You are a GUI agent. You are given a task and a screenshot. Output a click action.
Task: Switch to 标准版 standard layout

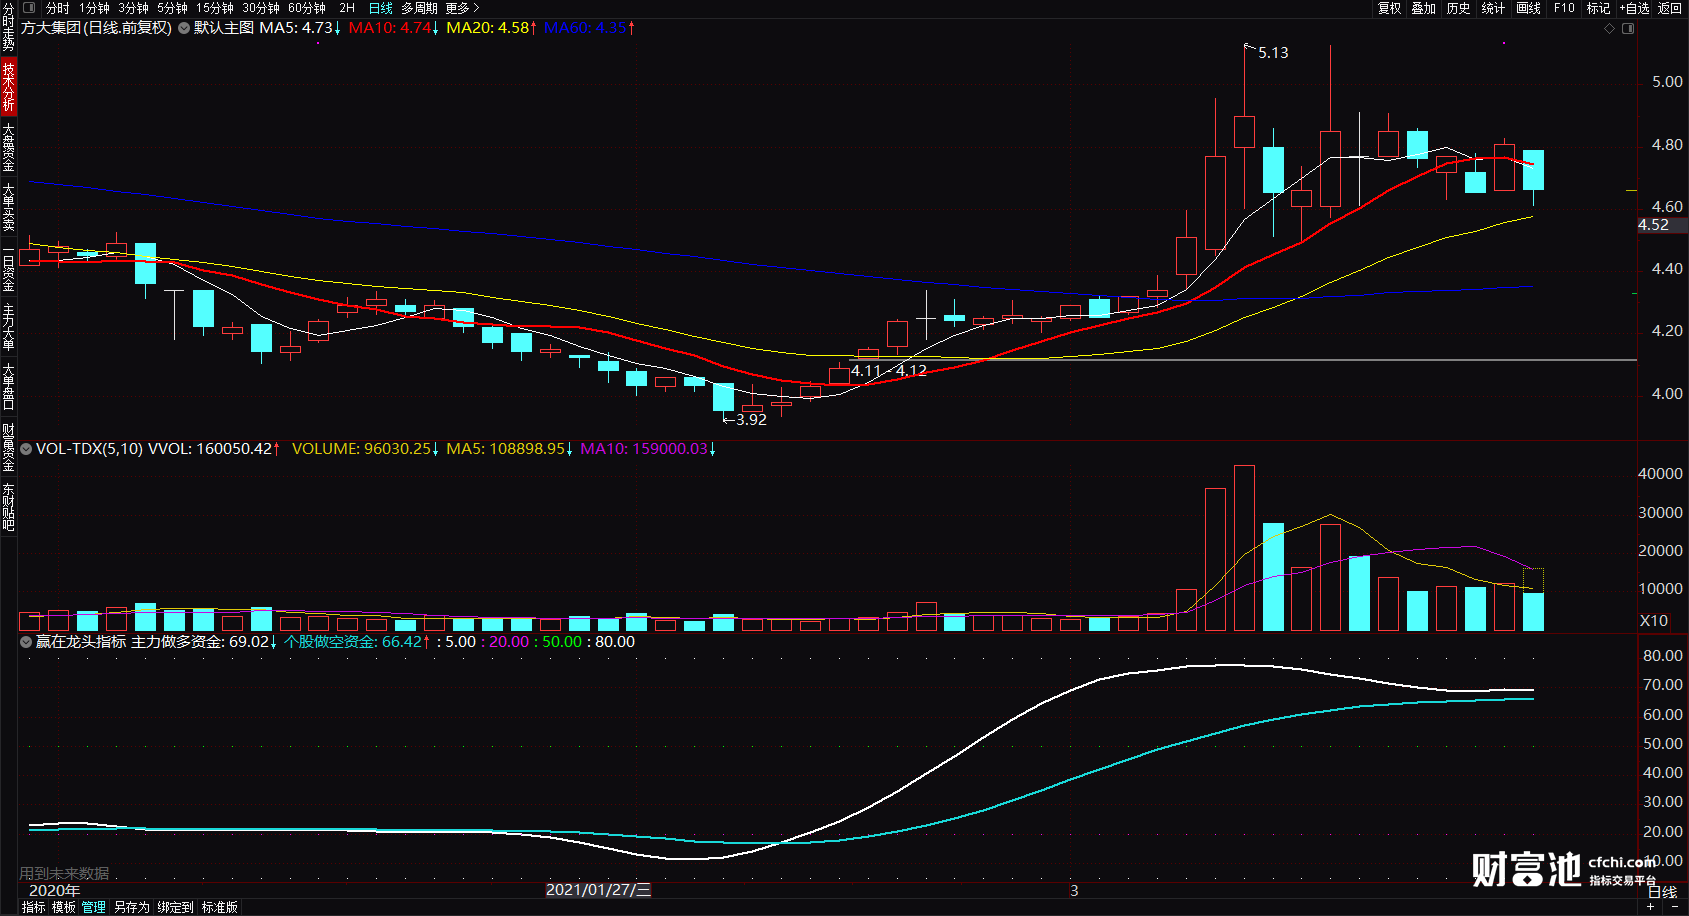pyautogui.click(x=220, y=907)
